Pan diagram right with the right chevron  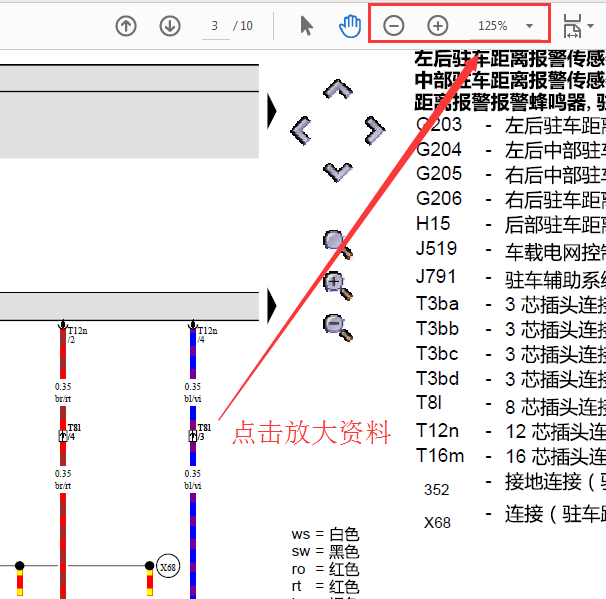coord(374,130)
